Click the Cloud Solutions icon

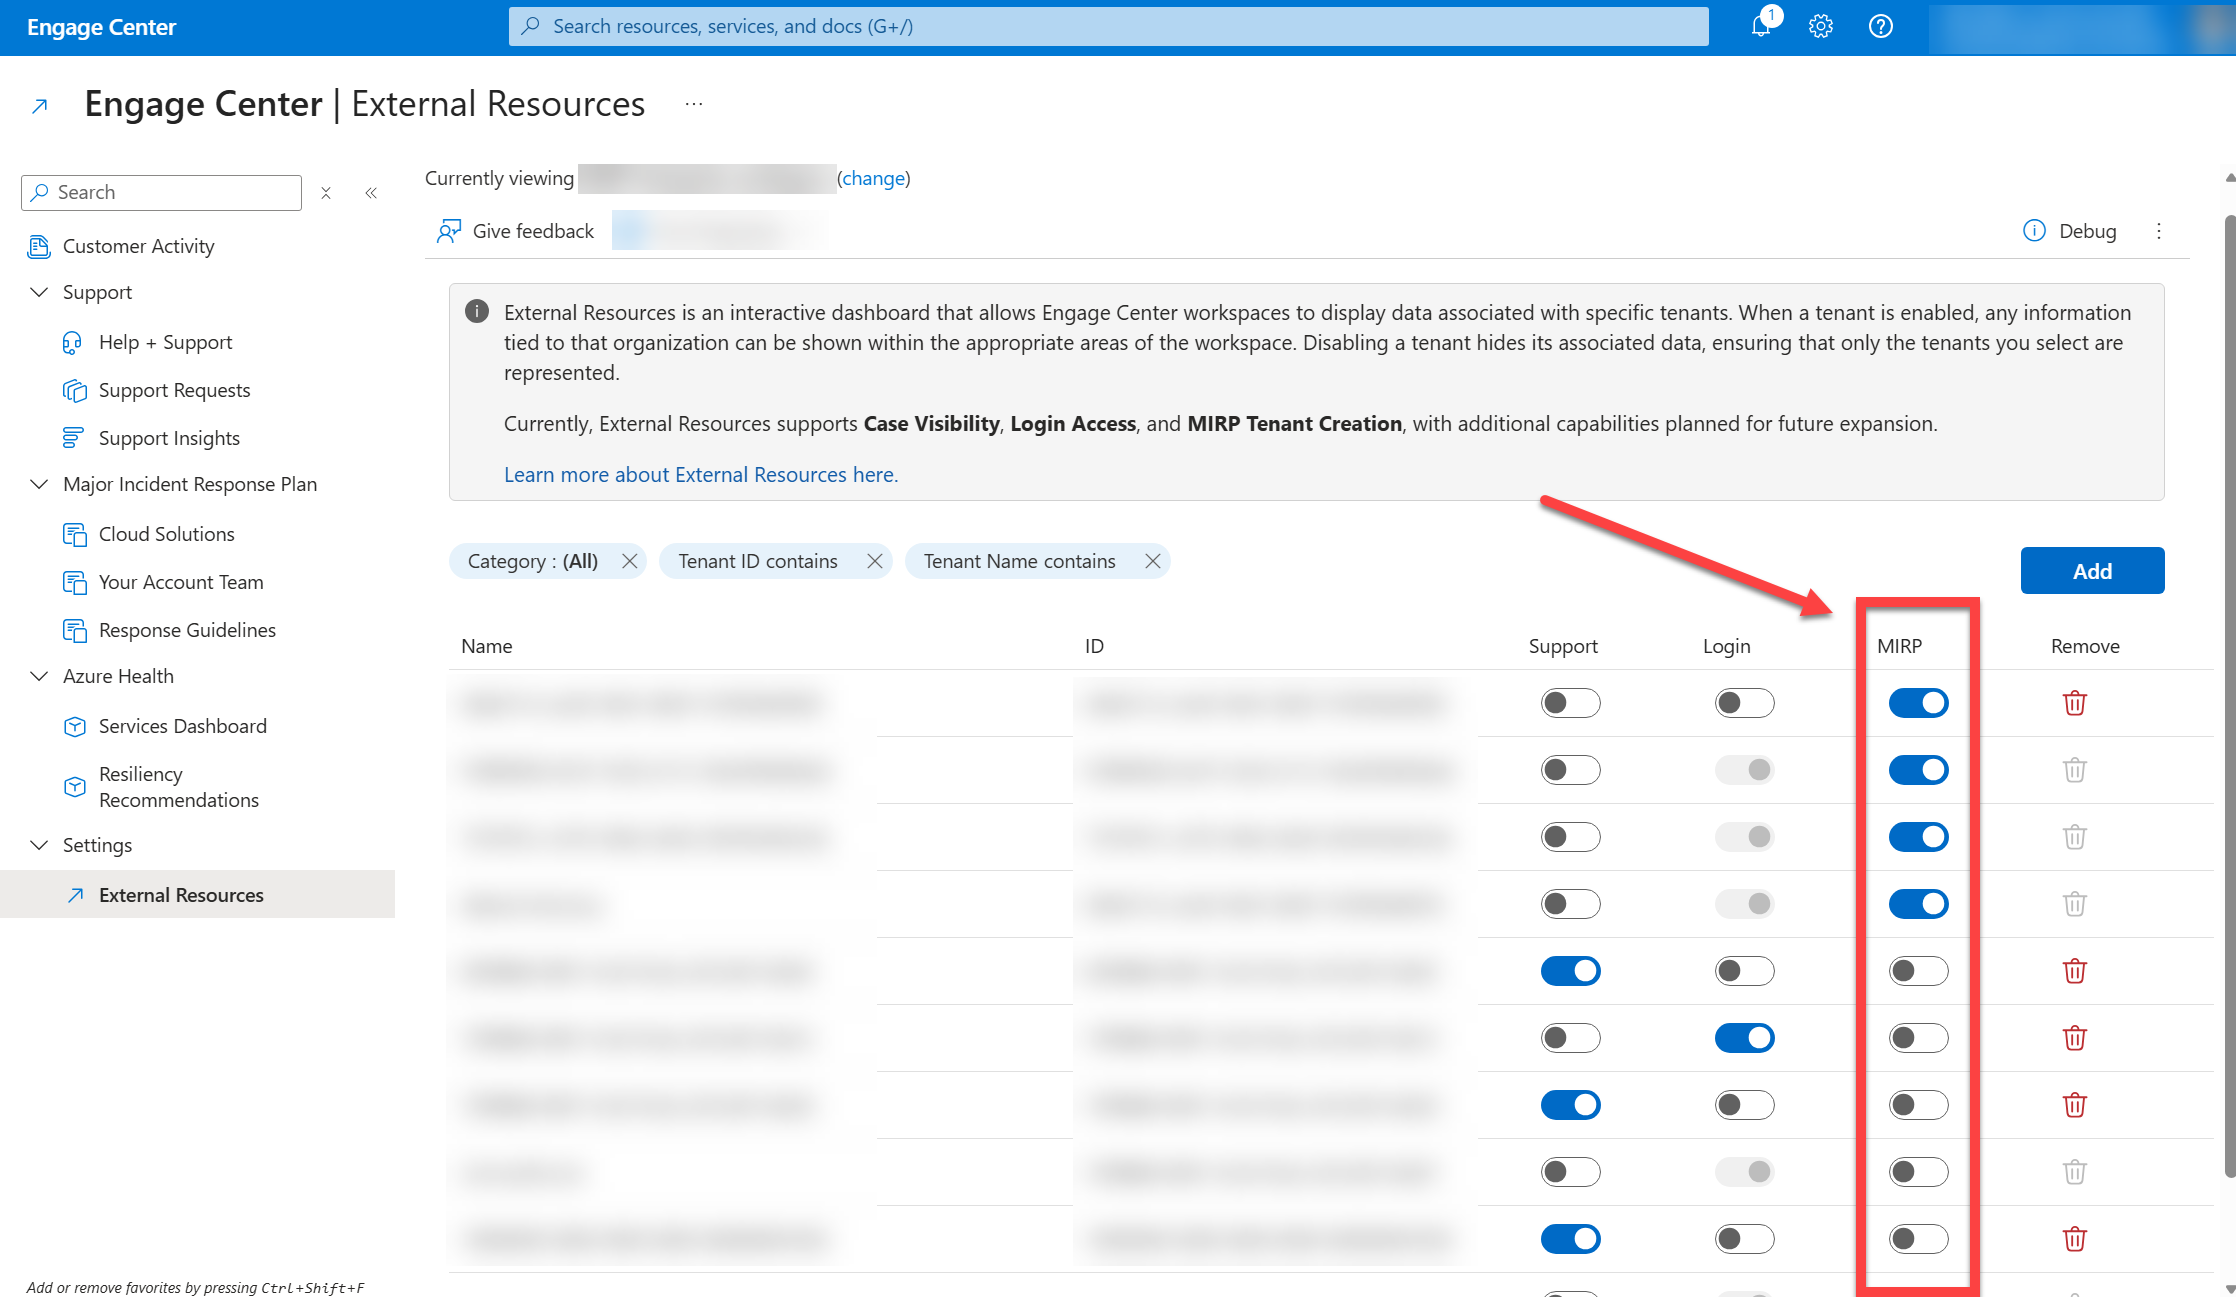coord(75,535)
